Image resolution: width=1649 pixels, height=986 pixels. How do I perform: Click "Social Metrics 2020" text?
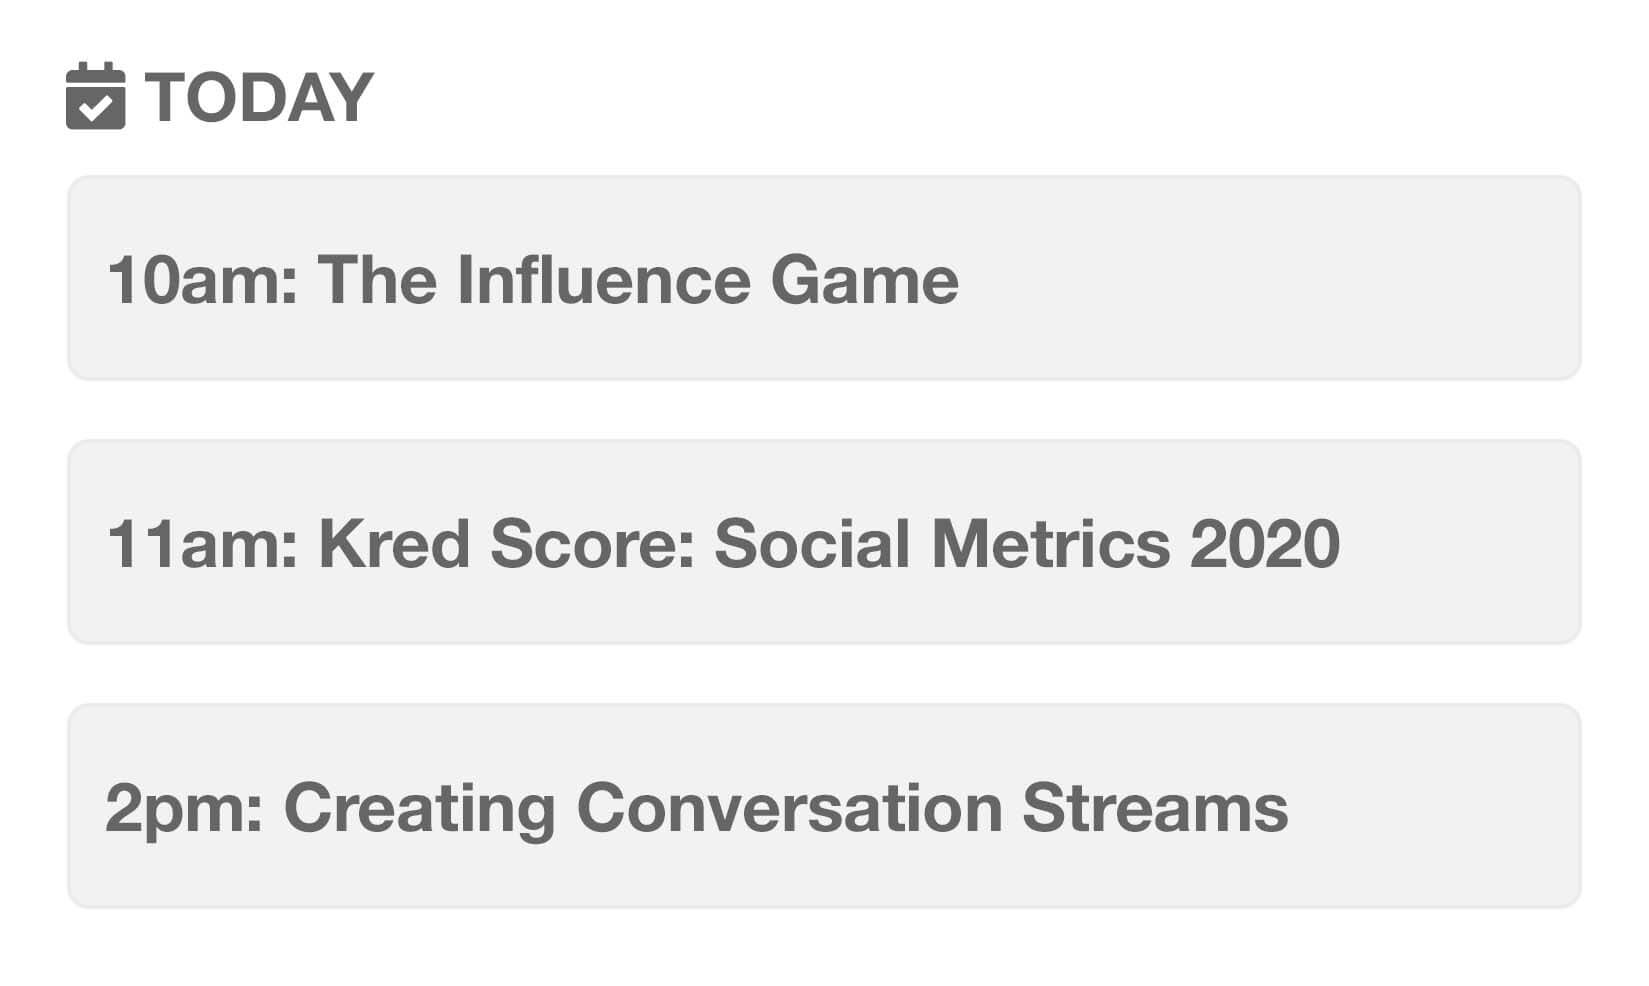pos(1027,543)
